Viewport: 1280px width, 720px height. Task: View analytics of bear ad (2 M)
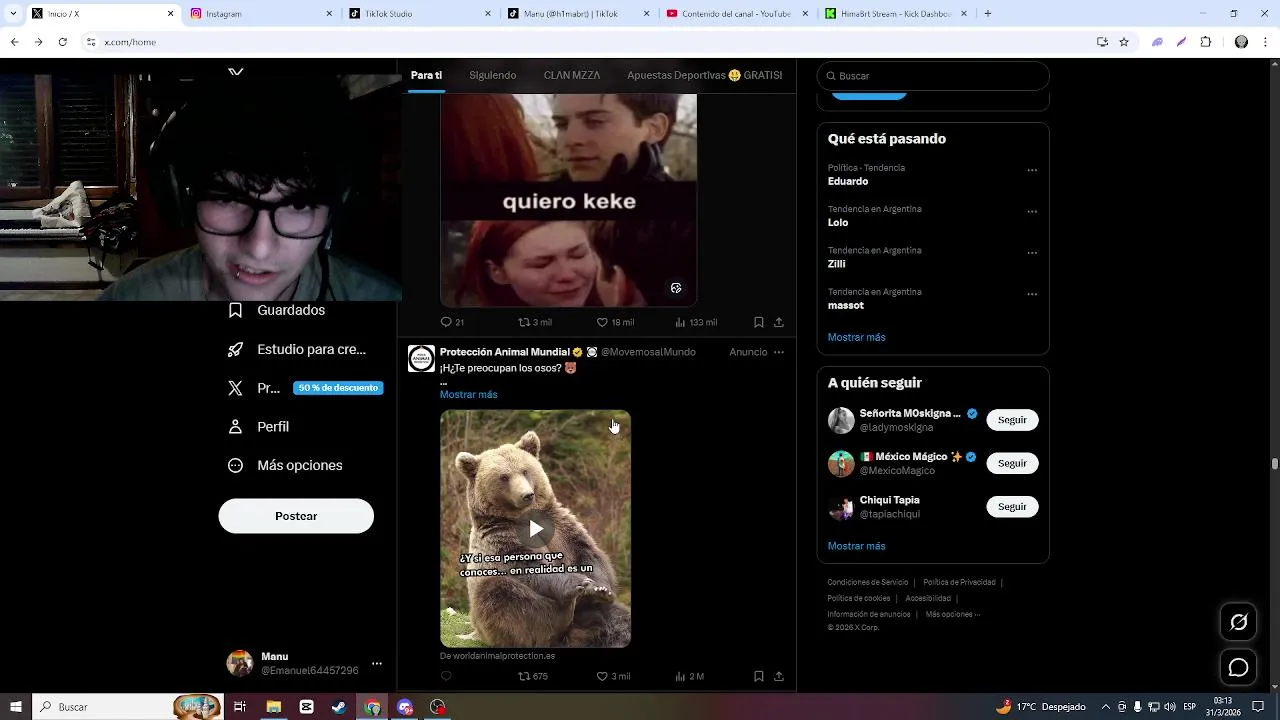coord(681,676)
